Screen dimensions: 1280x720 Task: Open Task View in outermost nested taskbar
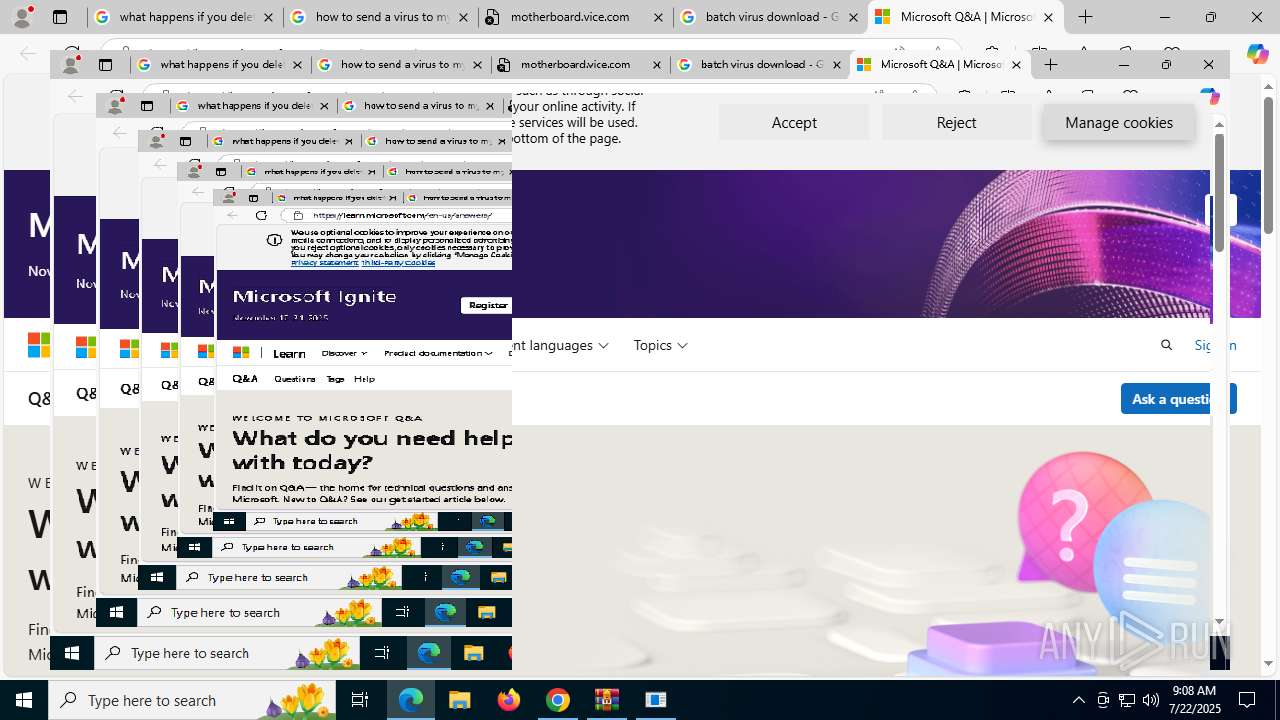(382, 653)
